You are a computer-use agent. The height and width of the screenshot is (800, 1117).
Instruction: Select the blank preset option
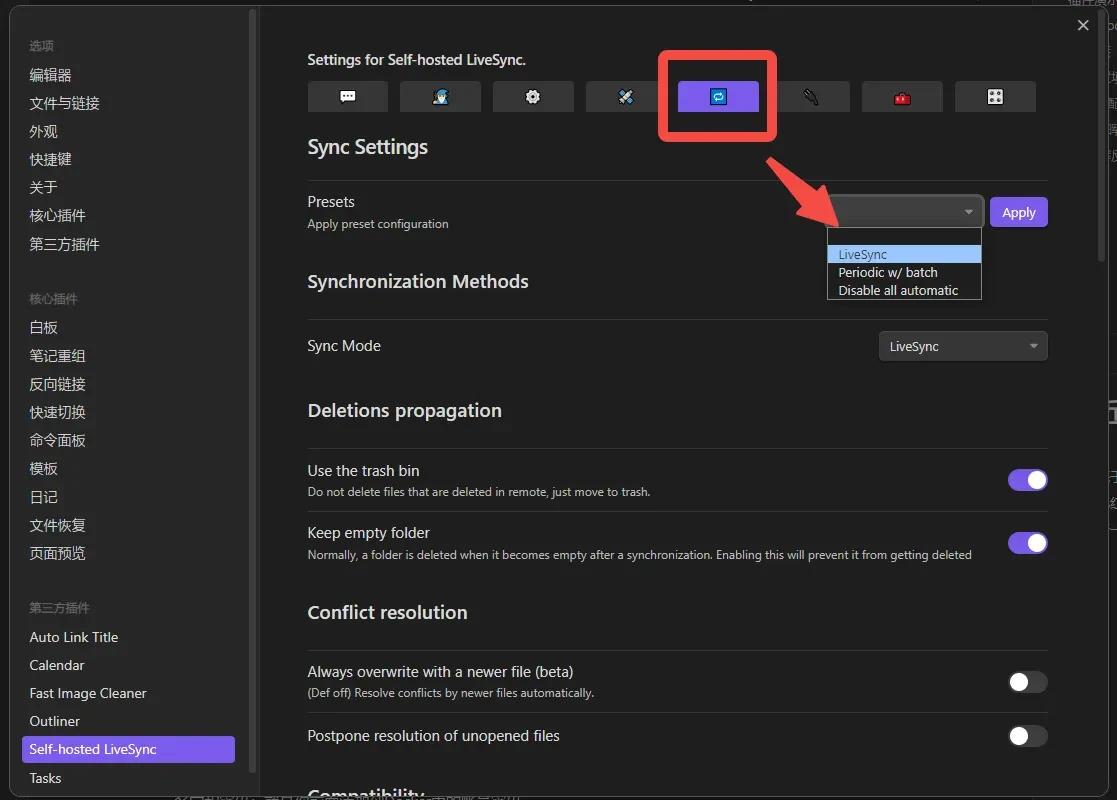904,237
